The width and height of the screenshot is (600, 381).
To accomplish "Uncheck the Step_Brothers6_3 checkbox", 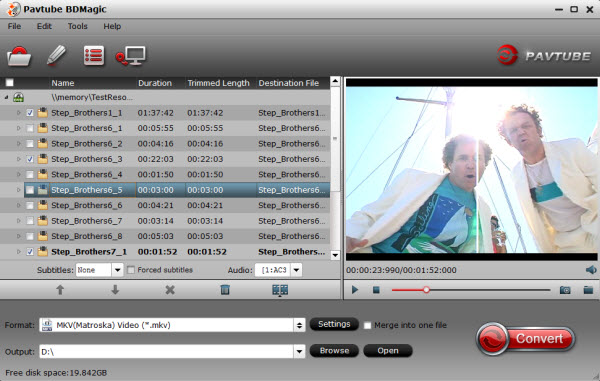I will click(30, 159).
